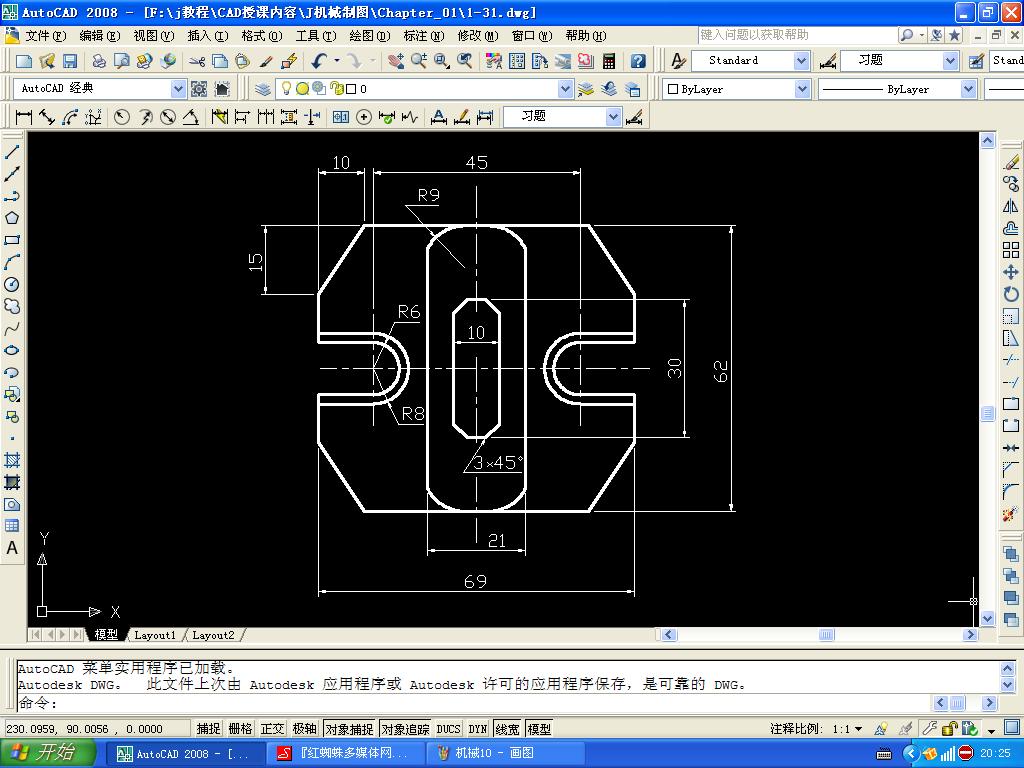Click the drawing area vertical scrollbar down arrow

pos(987,618)
